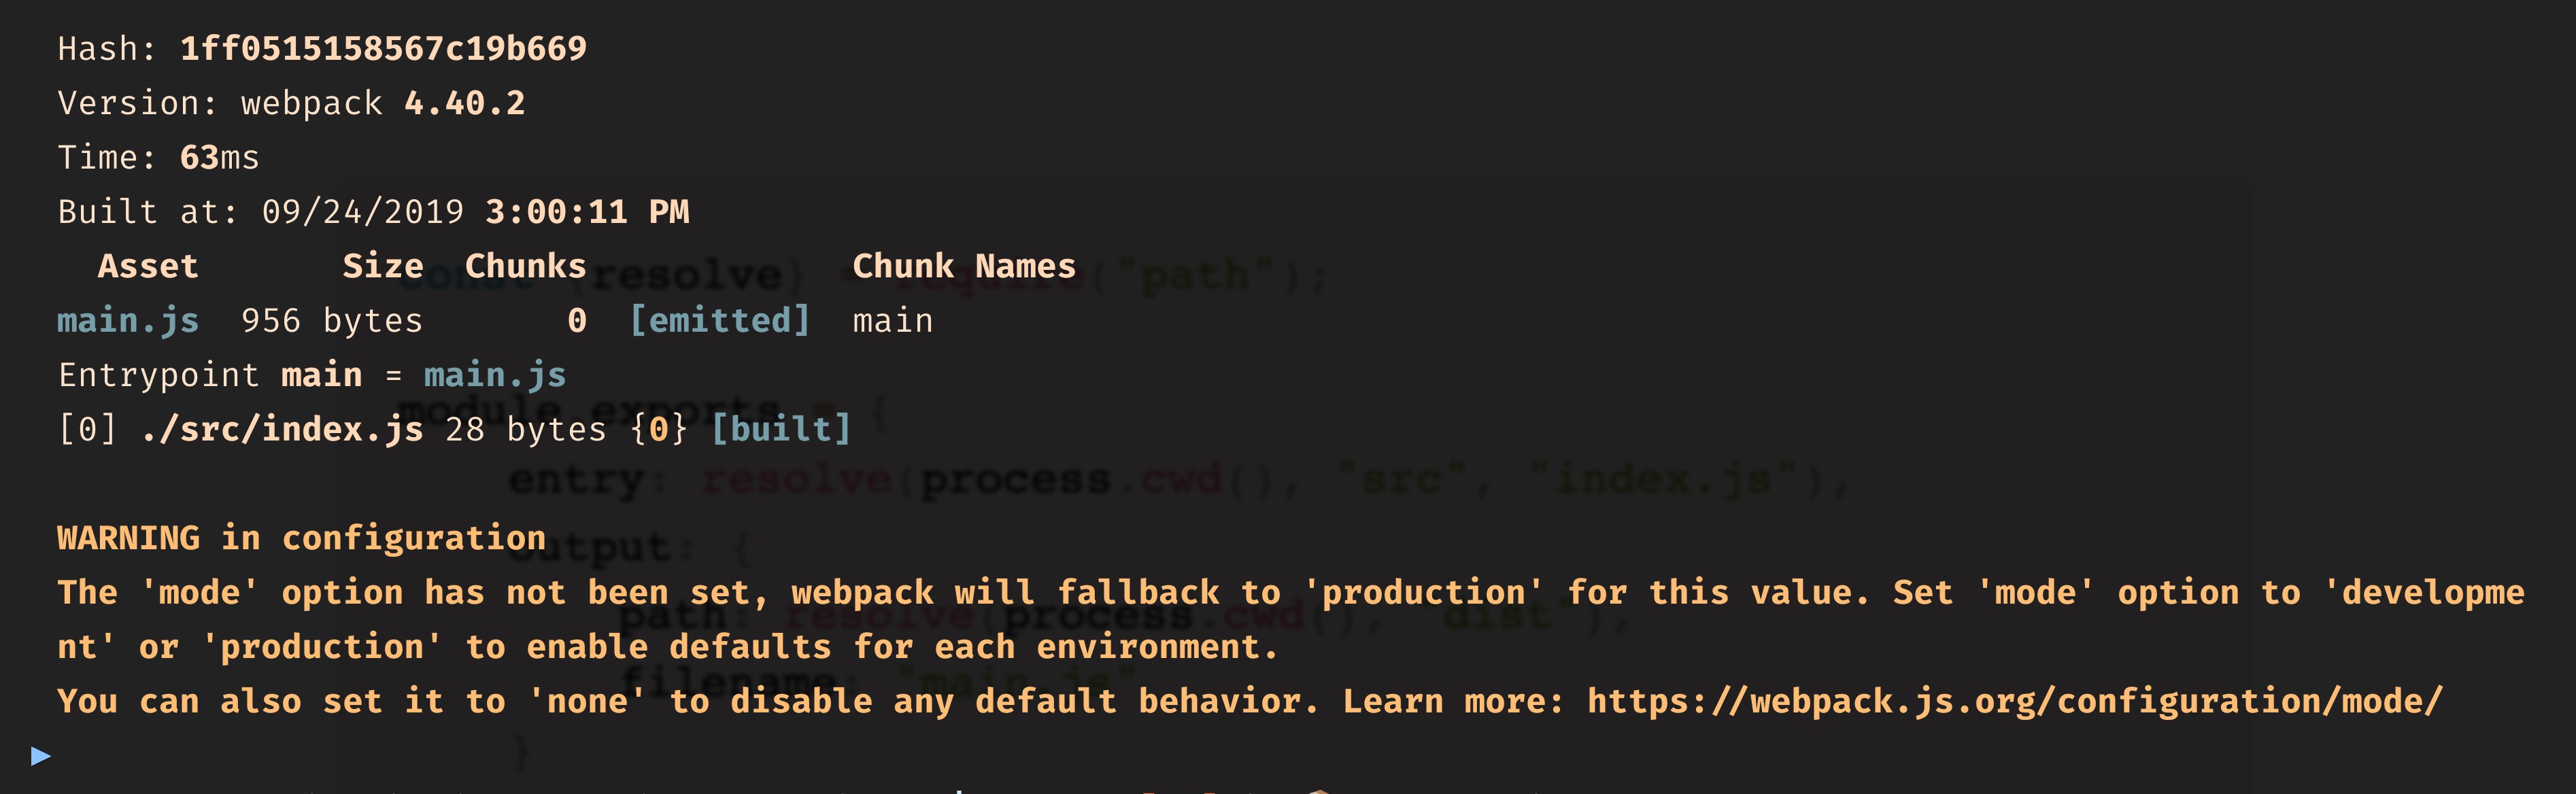Click the Asset column header
Viewport: 2576px width, 794px height.
[148, 266]
